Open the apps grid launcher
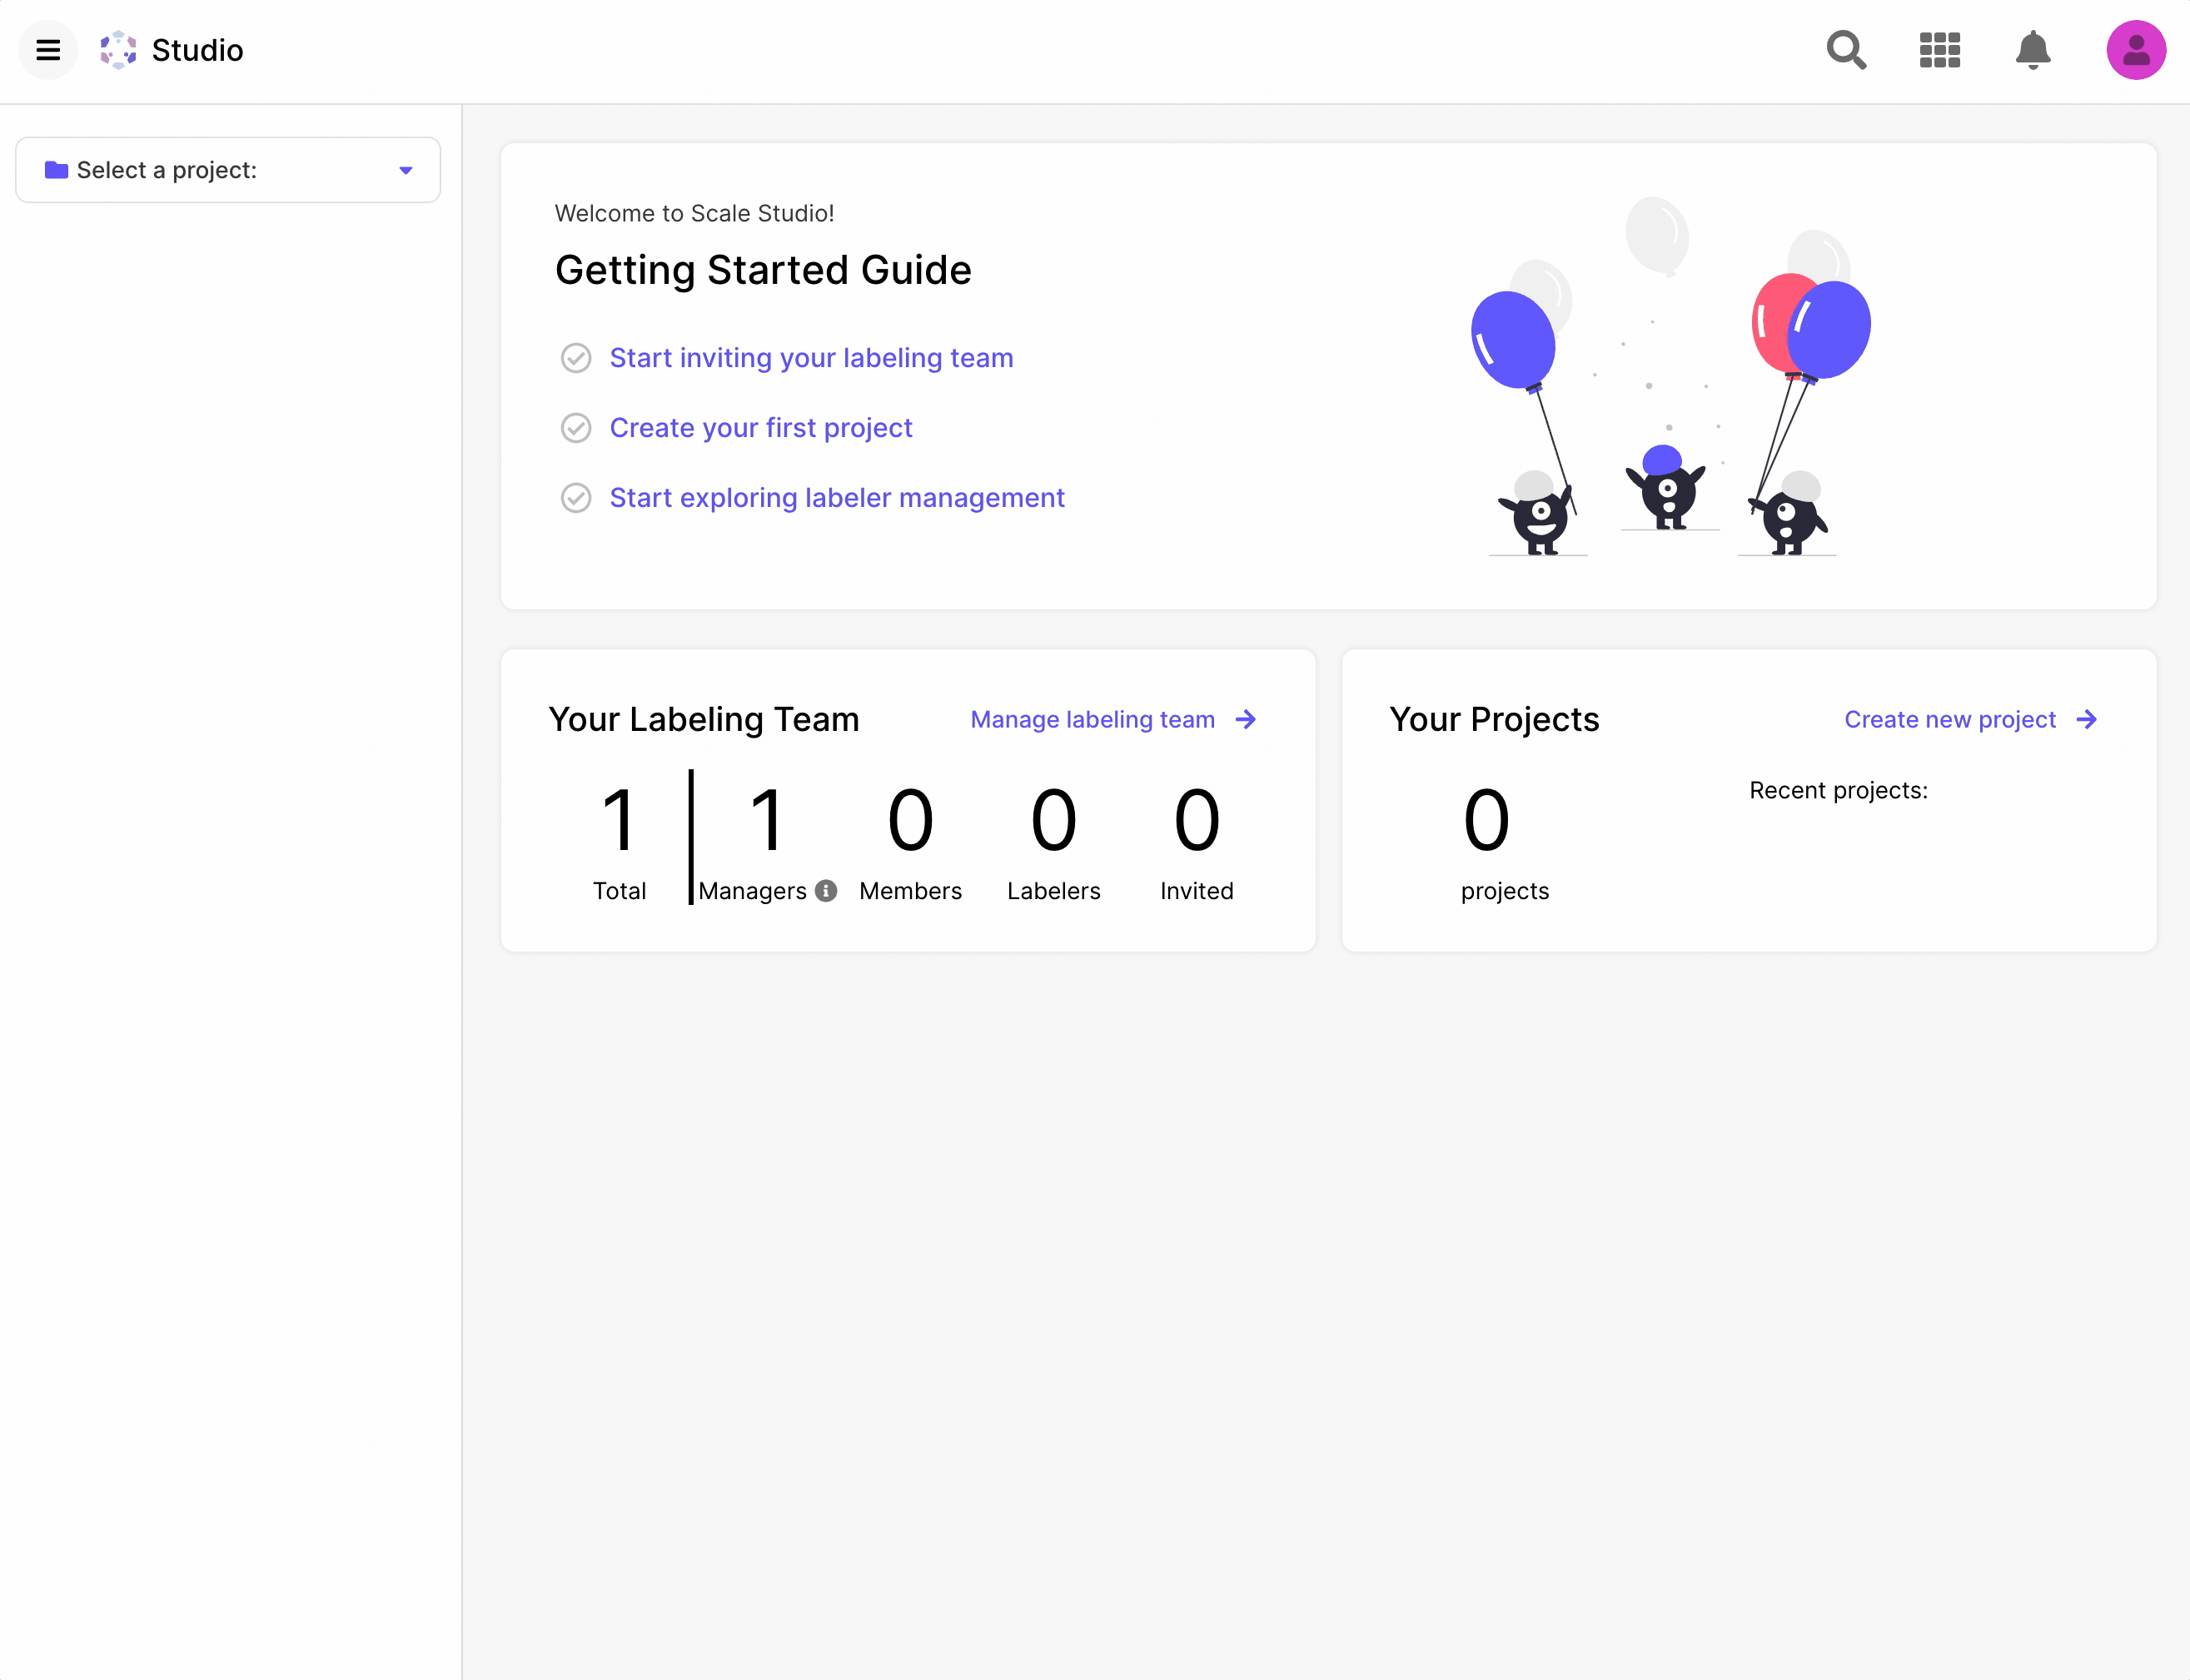This screenshot has width=2190, height=1680. click(1939, 50)
